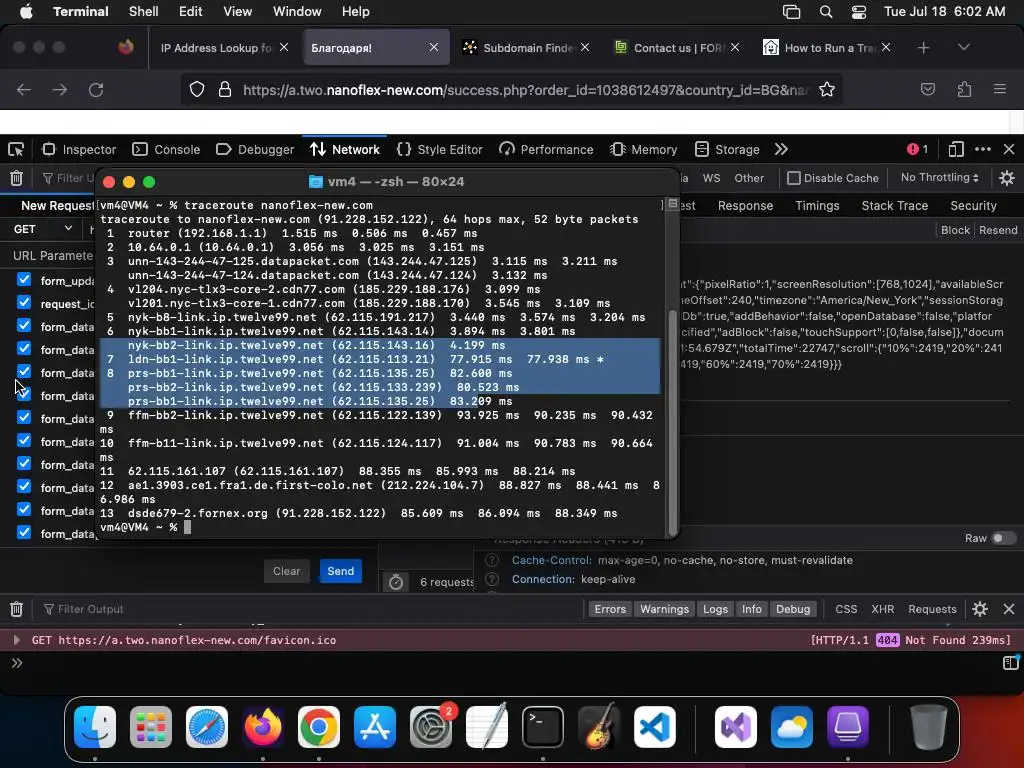Open the Timings tab
Screen dimensions: 1024x768
click(817, 206)
